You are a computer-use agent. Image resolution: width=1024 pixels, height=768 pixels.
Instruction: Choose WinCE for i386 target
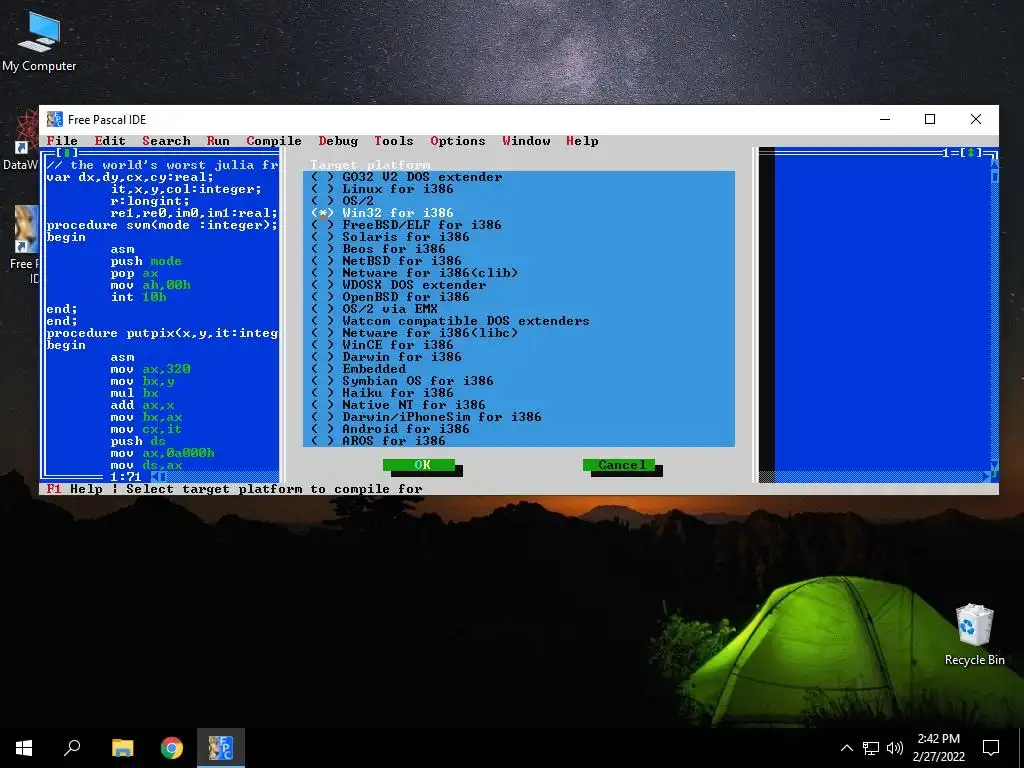tap(382, 345)
